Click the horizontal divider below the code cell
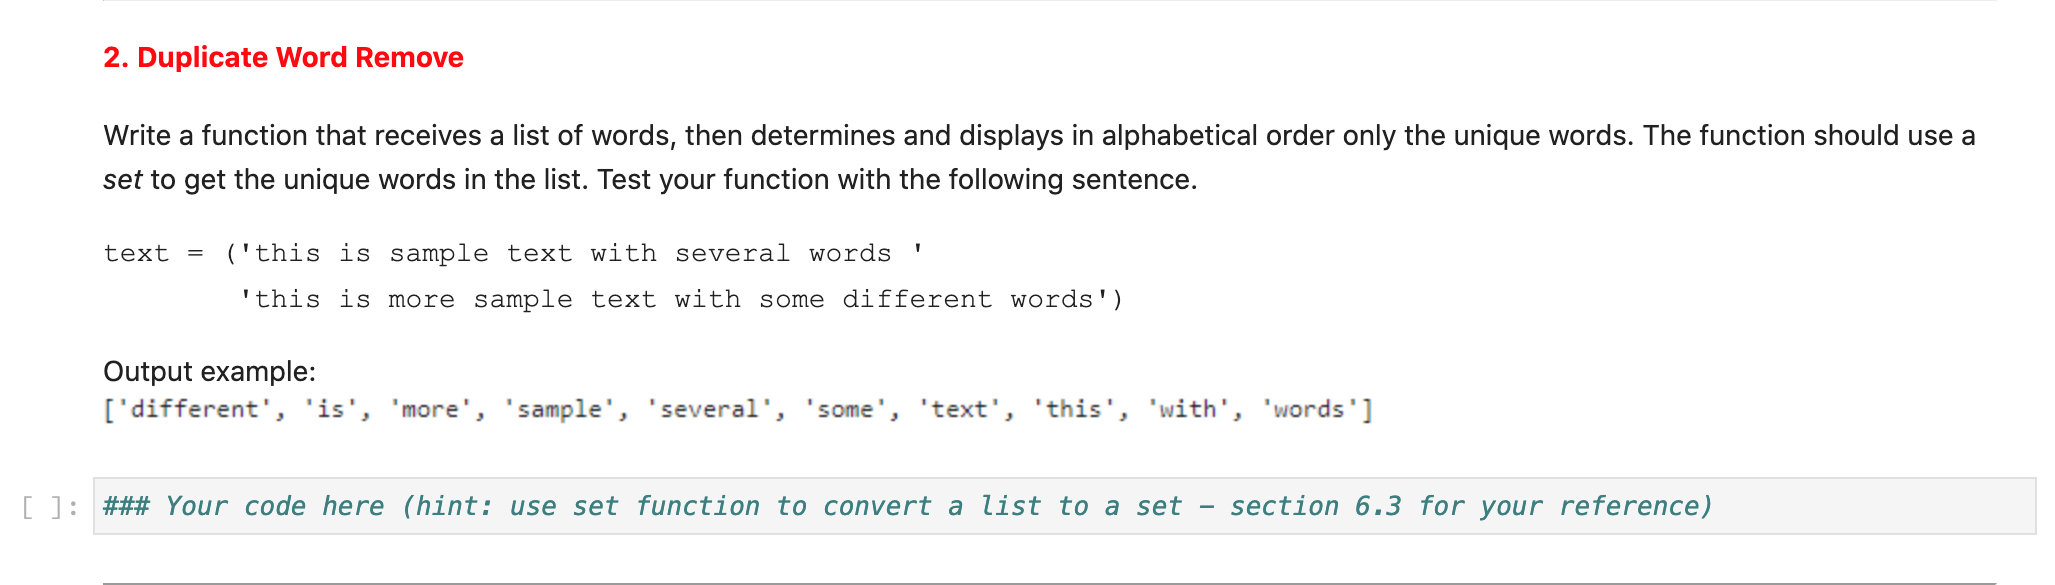2055x585 pixels. tap(1049, 583)
